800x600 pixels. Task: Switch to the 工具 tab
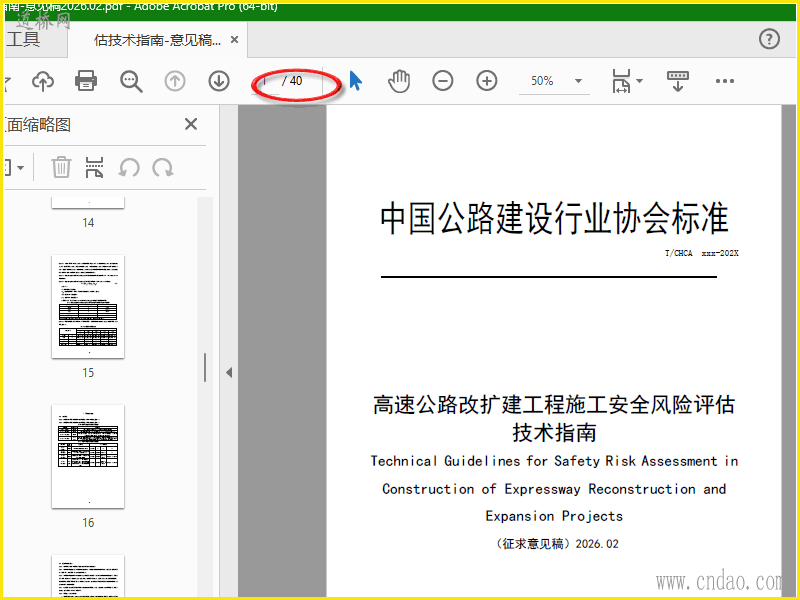click(23, 40)
